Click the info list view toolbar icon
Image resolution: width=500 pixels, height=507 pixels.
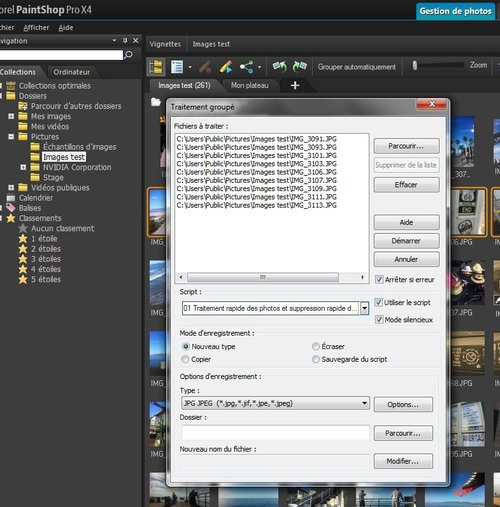pyautogui.click(x=177, y=67)
